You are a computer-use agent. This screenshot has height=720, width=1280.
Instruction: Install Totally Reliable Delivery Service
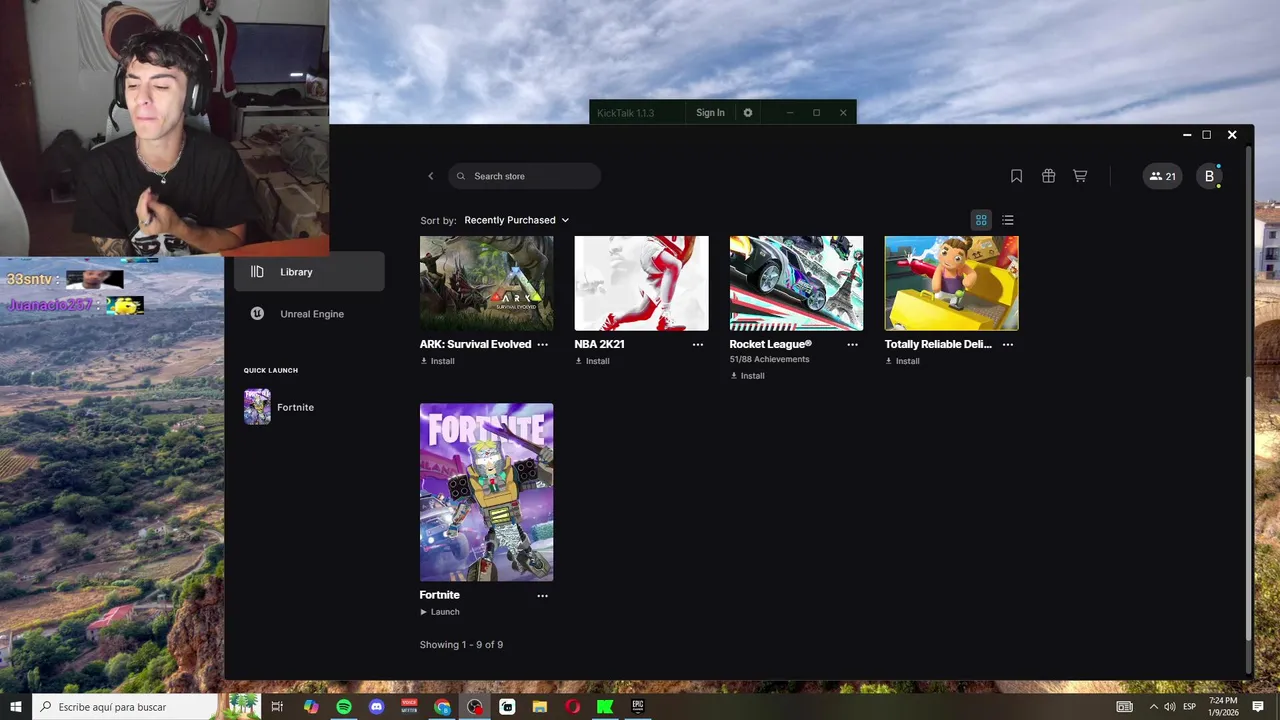(902, 361)
